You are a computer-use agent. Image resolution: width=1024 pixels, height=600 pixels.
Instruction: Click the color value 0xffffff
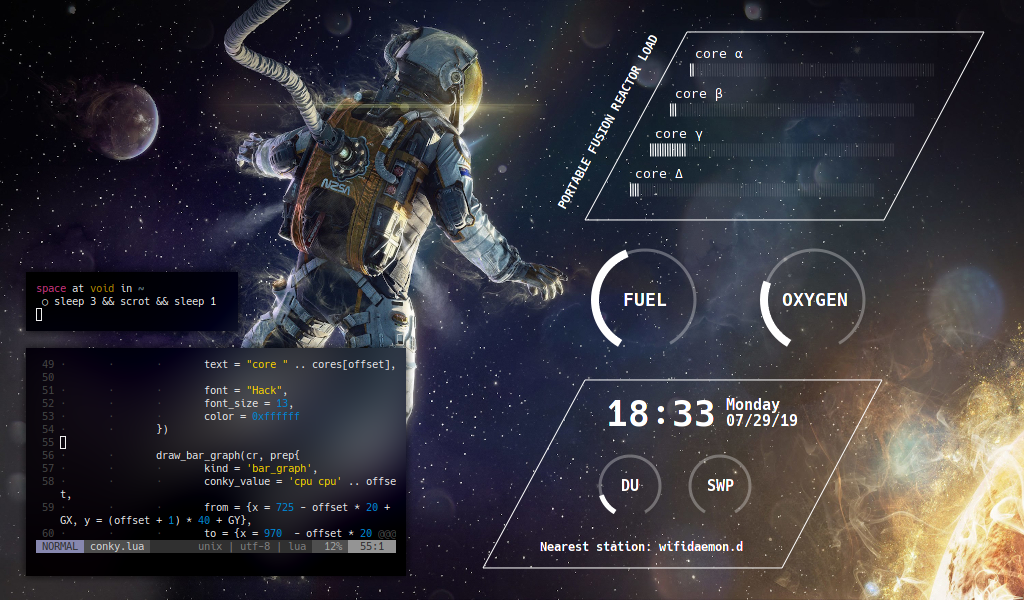tap(276, 416)
